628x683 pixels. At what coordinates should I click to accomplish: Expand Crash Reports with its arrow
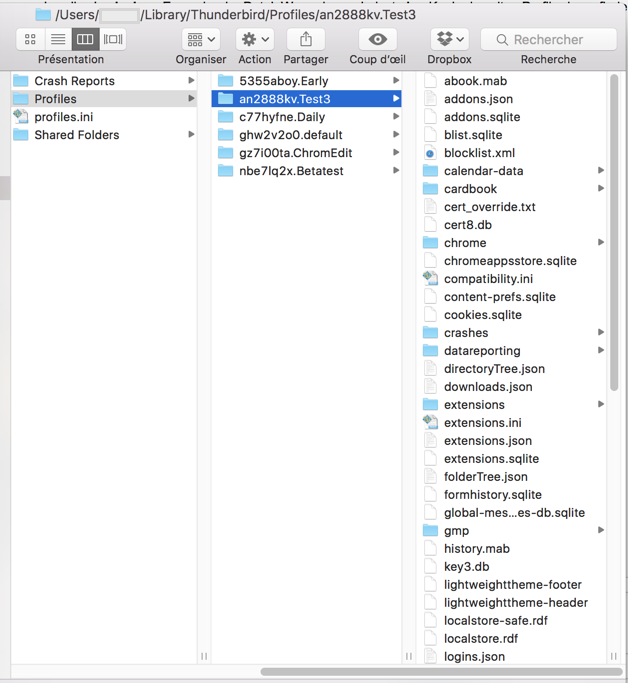pyautogui.click(x=191, y=81)
